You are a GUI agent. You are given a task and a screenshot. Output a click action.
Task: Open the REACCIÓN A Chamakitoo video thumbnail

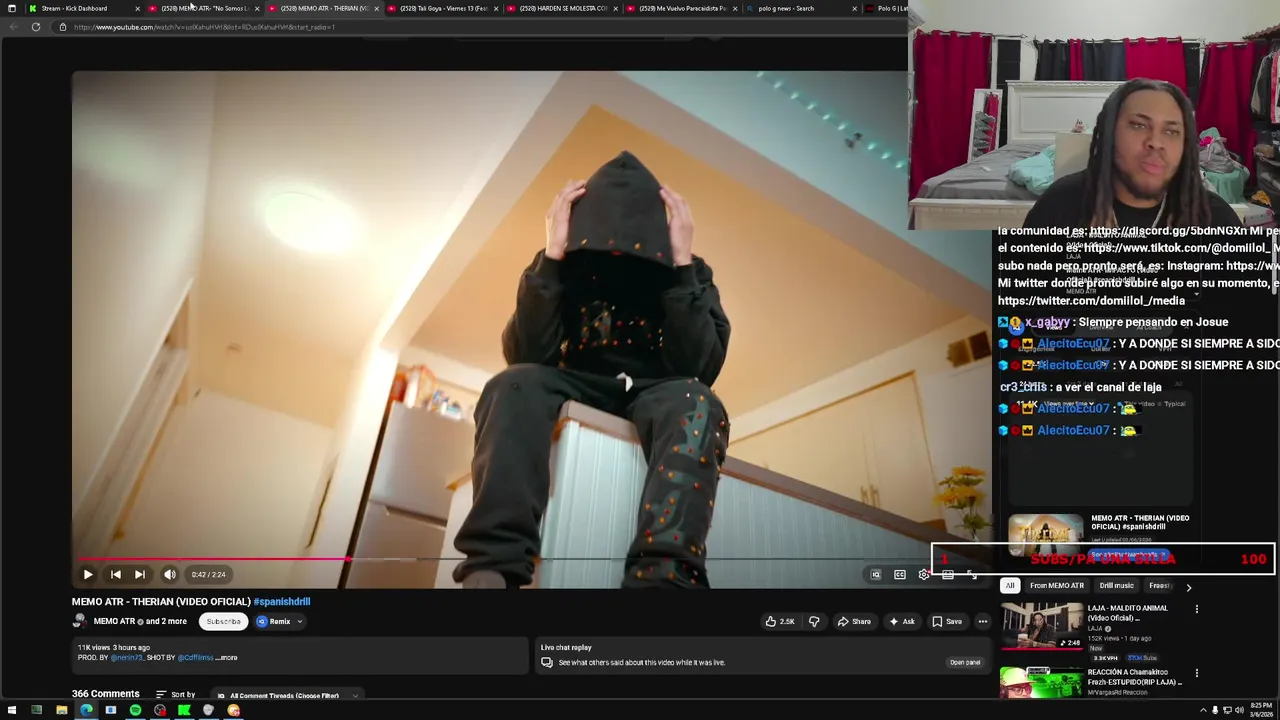[1041, 682]
